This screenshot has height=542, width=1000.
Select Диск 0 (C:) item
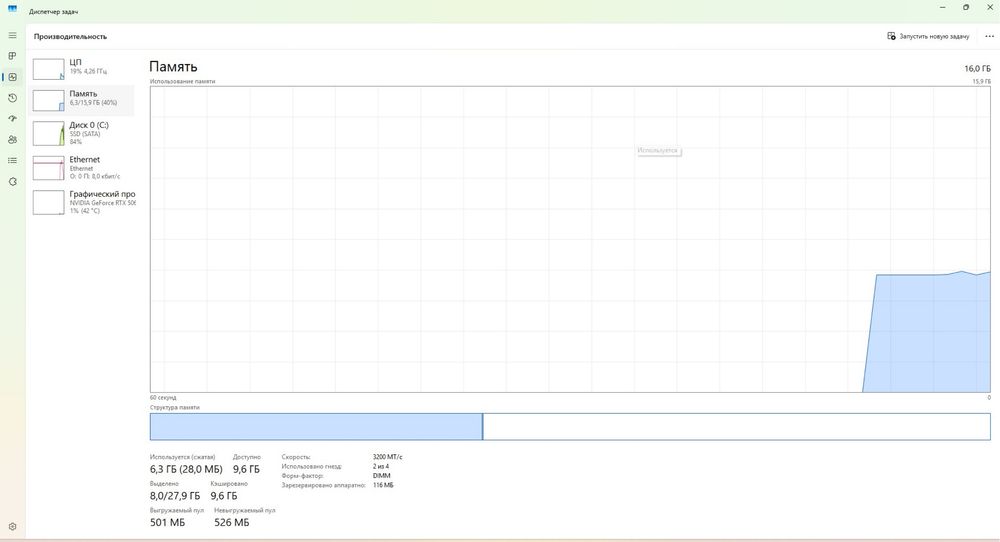(82, 133)
